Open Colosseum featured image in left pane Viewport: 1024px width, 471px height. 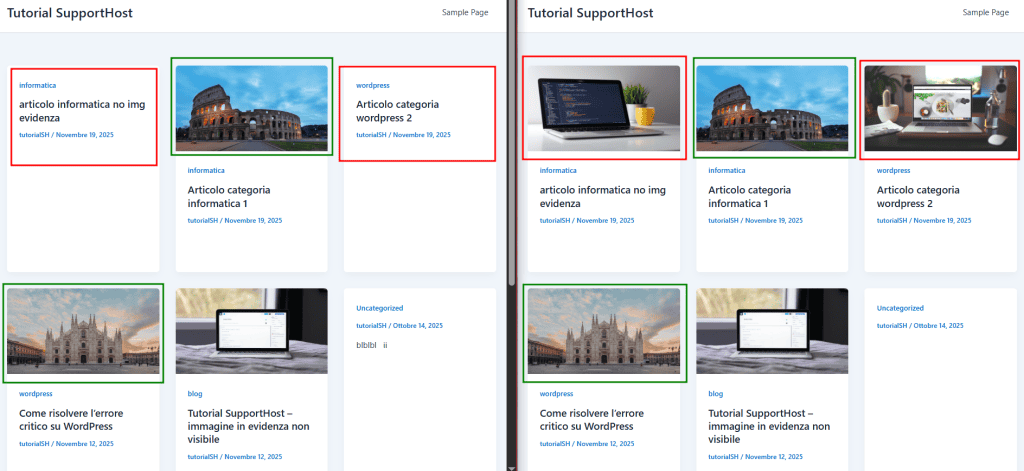251,108
